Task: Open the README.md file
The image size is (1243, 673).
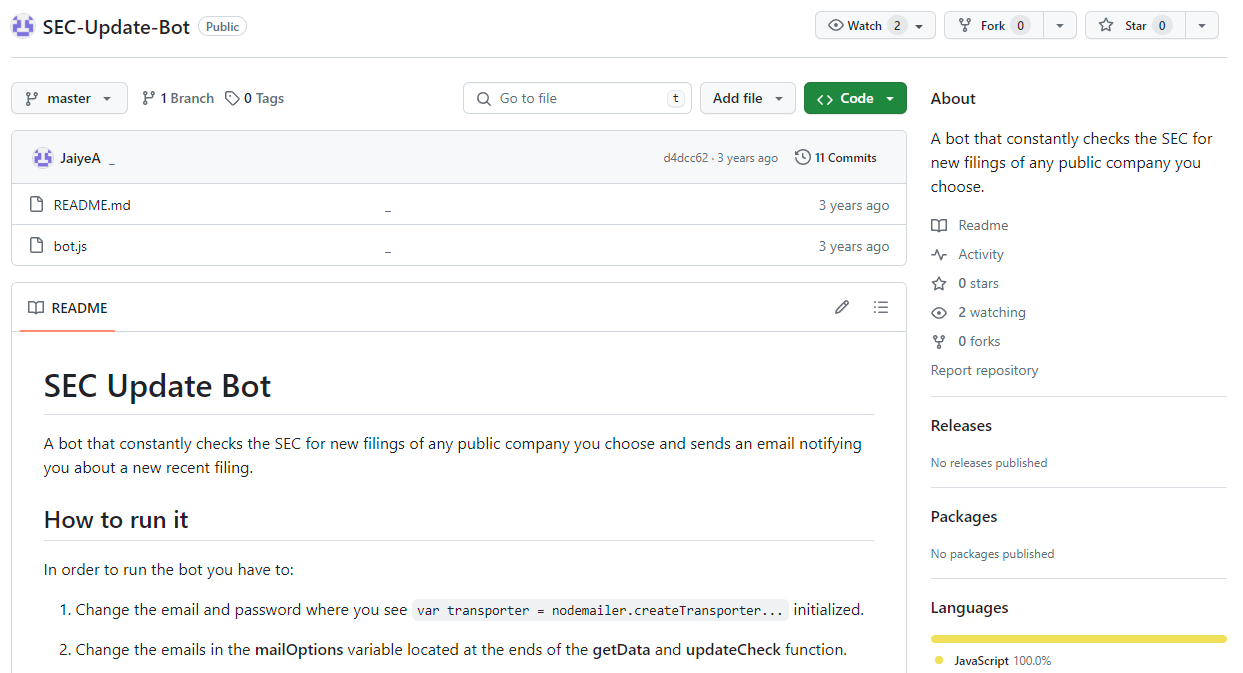Action: click(92, 205)
